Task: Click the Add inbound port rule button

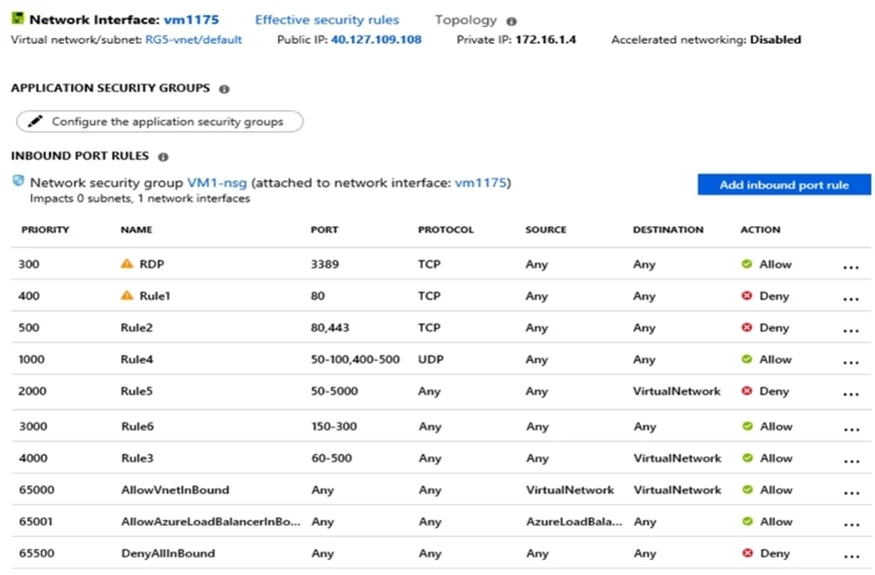Action: (x=784, y=185)
